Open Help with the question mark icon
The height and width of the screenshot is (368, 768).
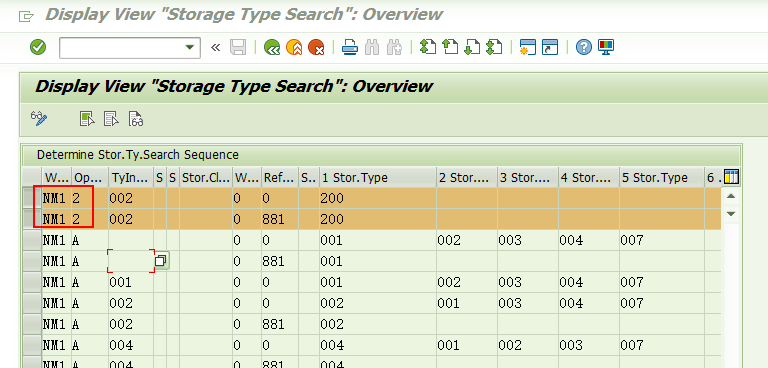(x=584, y=48)
